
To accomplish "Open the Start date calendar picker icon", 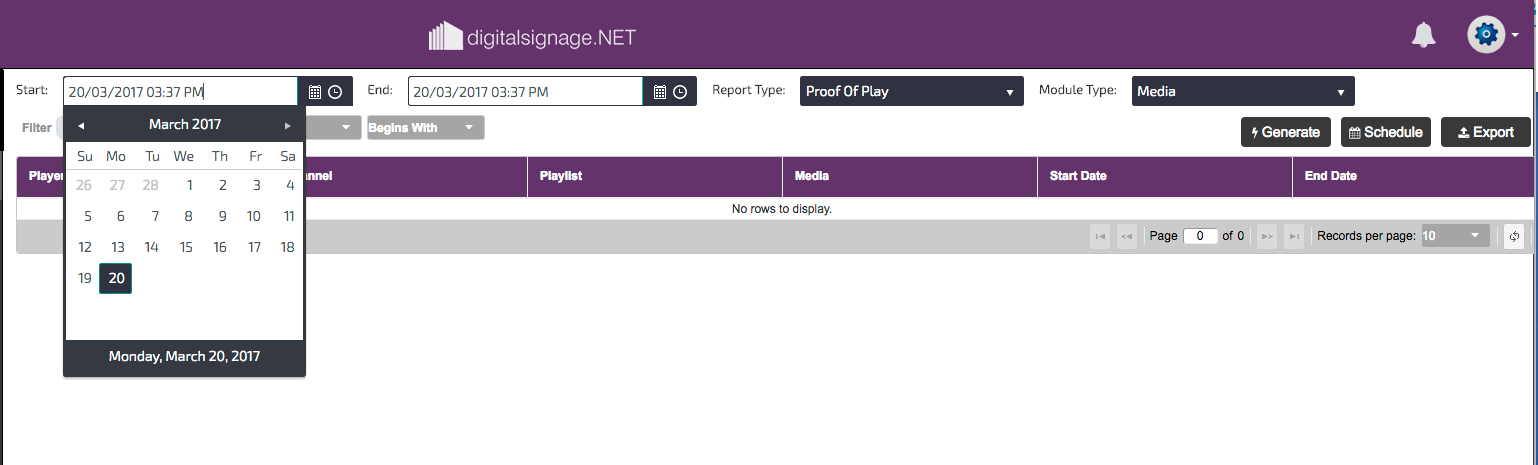I will point(314,92).
